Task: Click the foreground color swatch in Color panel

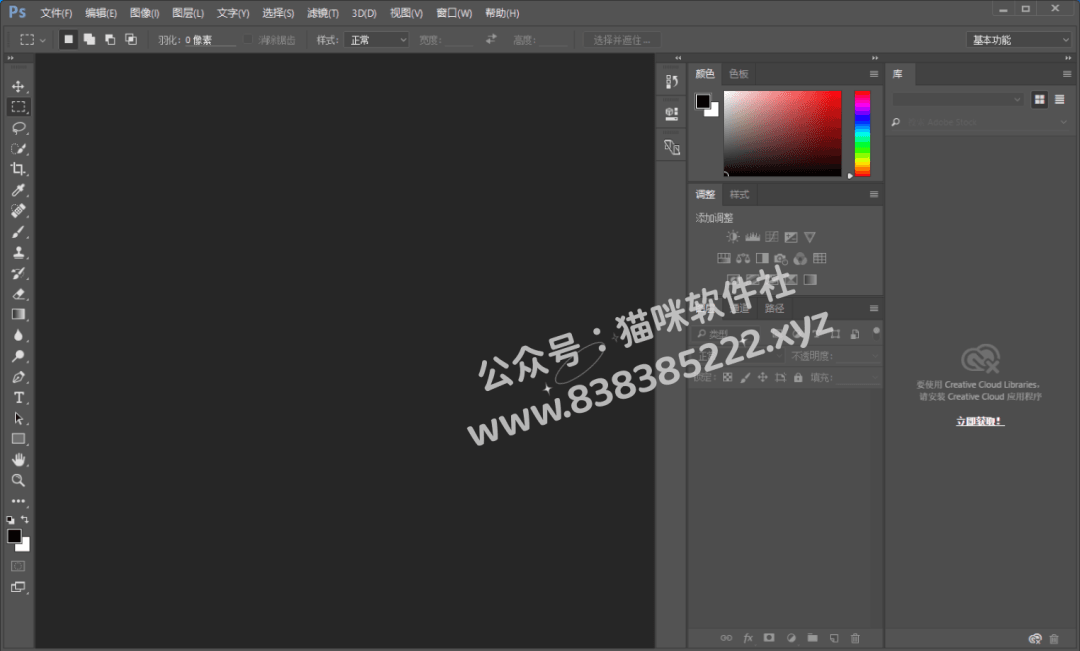Action: (703, 101)
